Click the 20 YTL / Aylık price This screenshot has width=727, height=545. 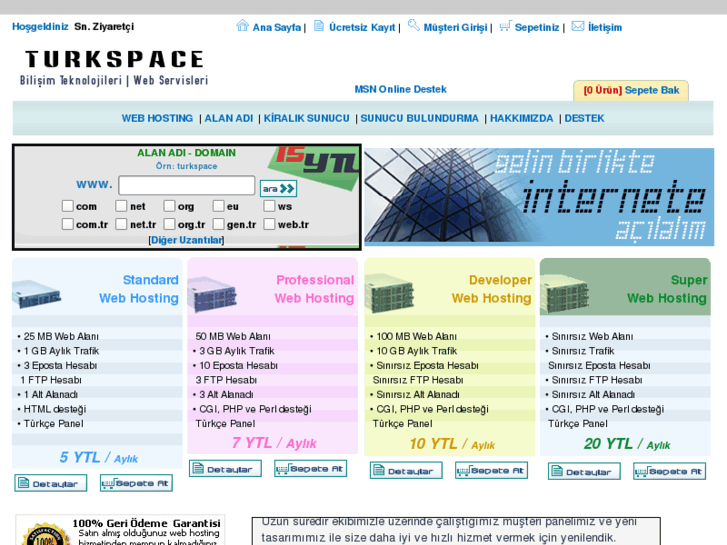[x=627, y=444]
